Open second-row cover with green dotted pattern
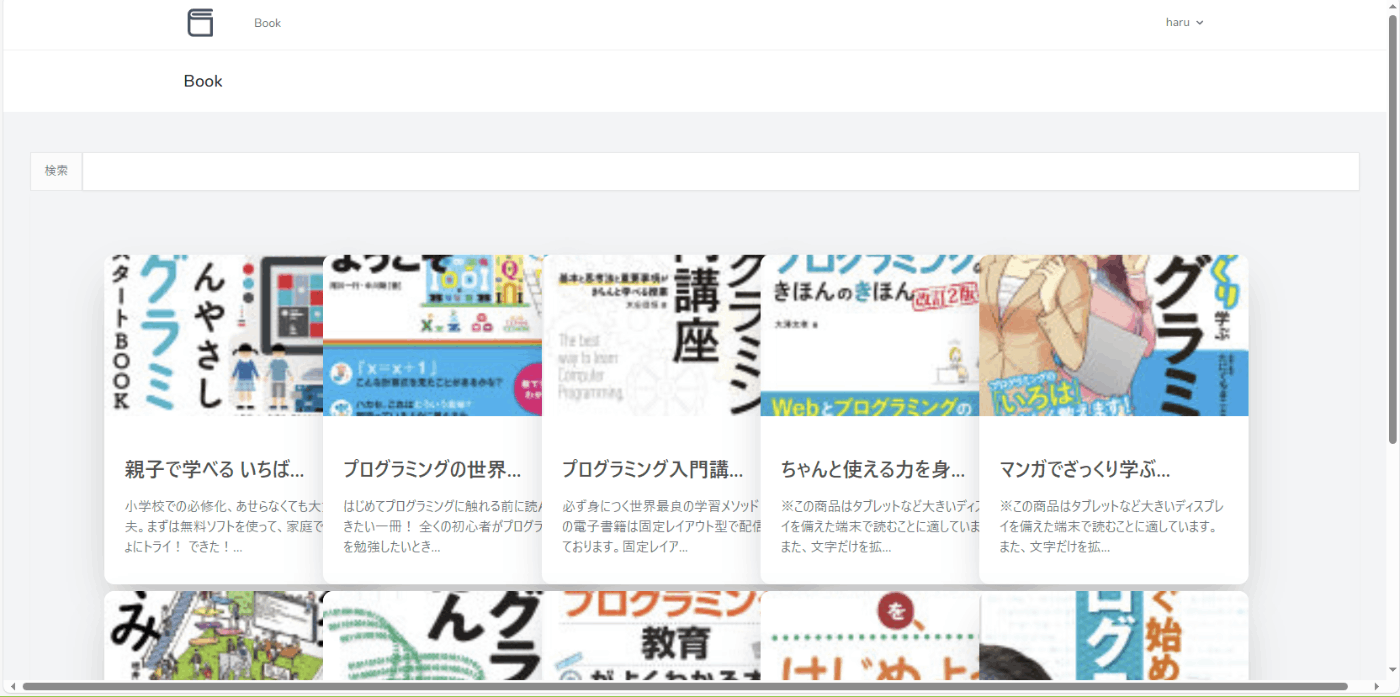The image size is (1400, 697). (433, 636)
